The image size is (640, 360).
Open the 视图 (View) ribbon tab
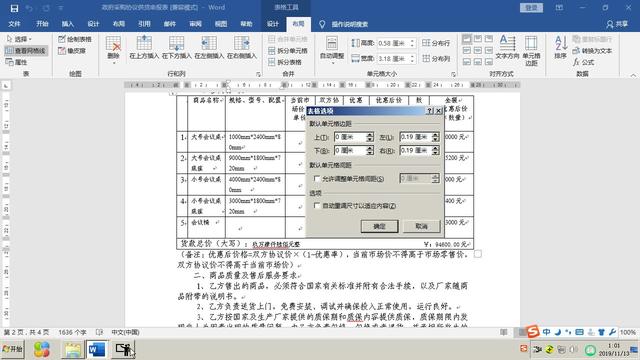220,24
